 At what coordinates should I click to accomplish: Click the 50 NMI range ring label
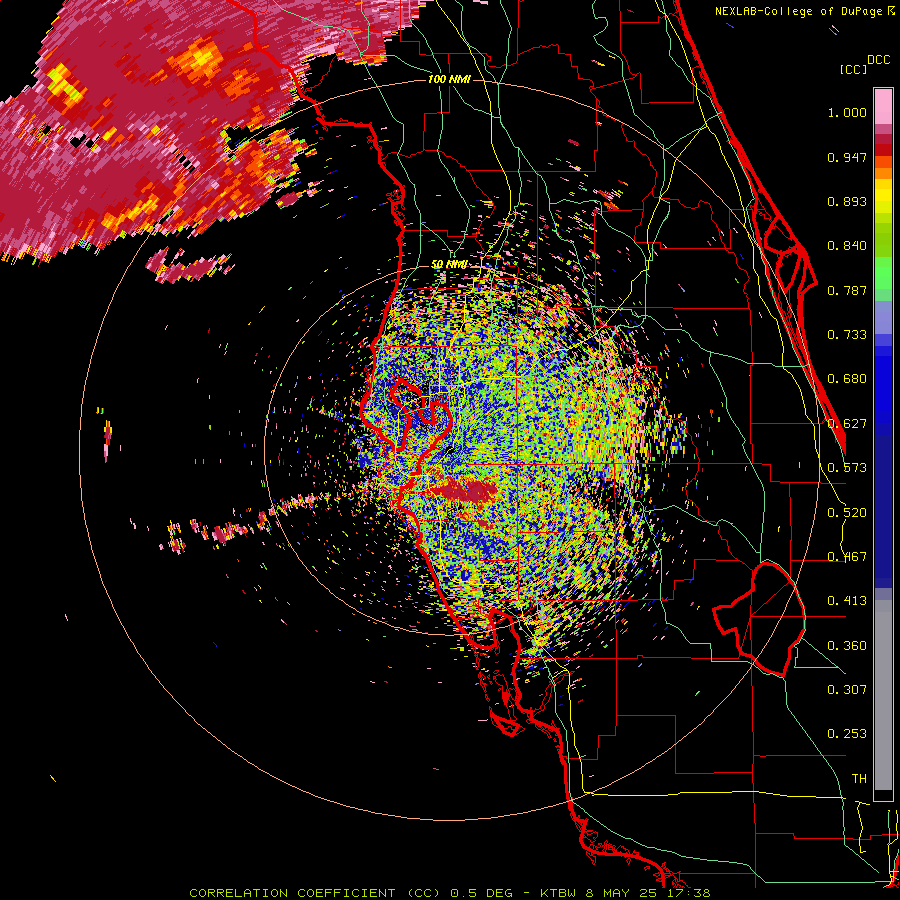[449, 264]
